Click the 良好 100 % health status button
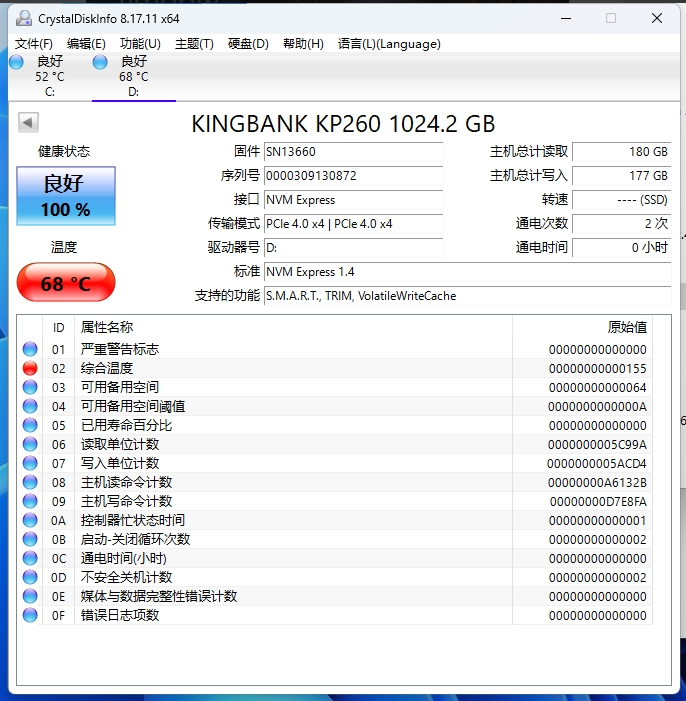 (x=66, y=196)
